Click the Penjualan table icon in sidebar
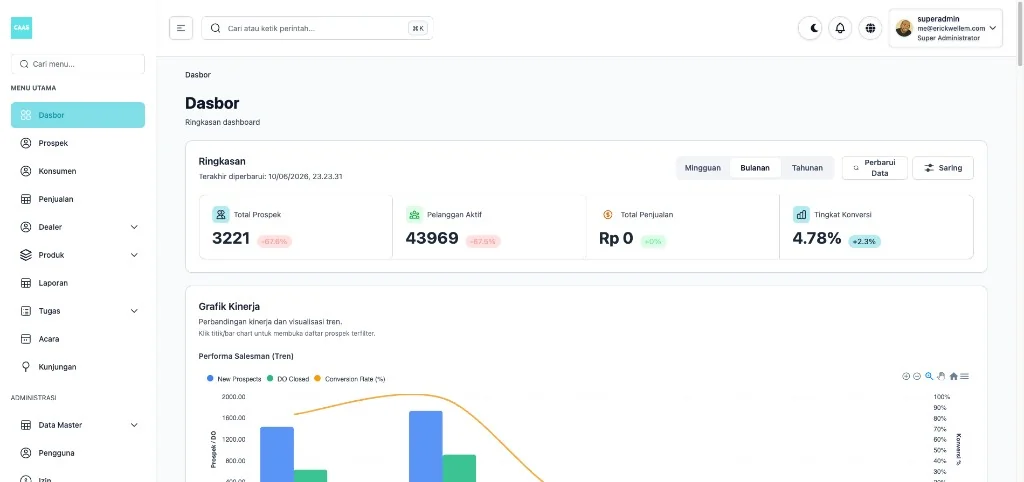 pyautogui.click(x=26, y=199)
